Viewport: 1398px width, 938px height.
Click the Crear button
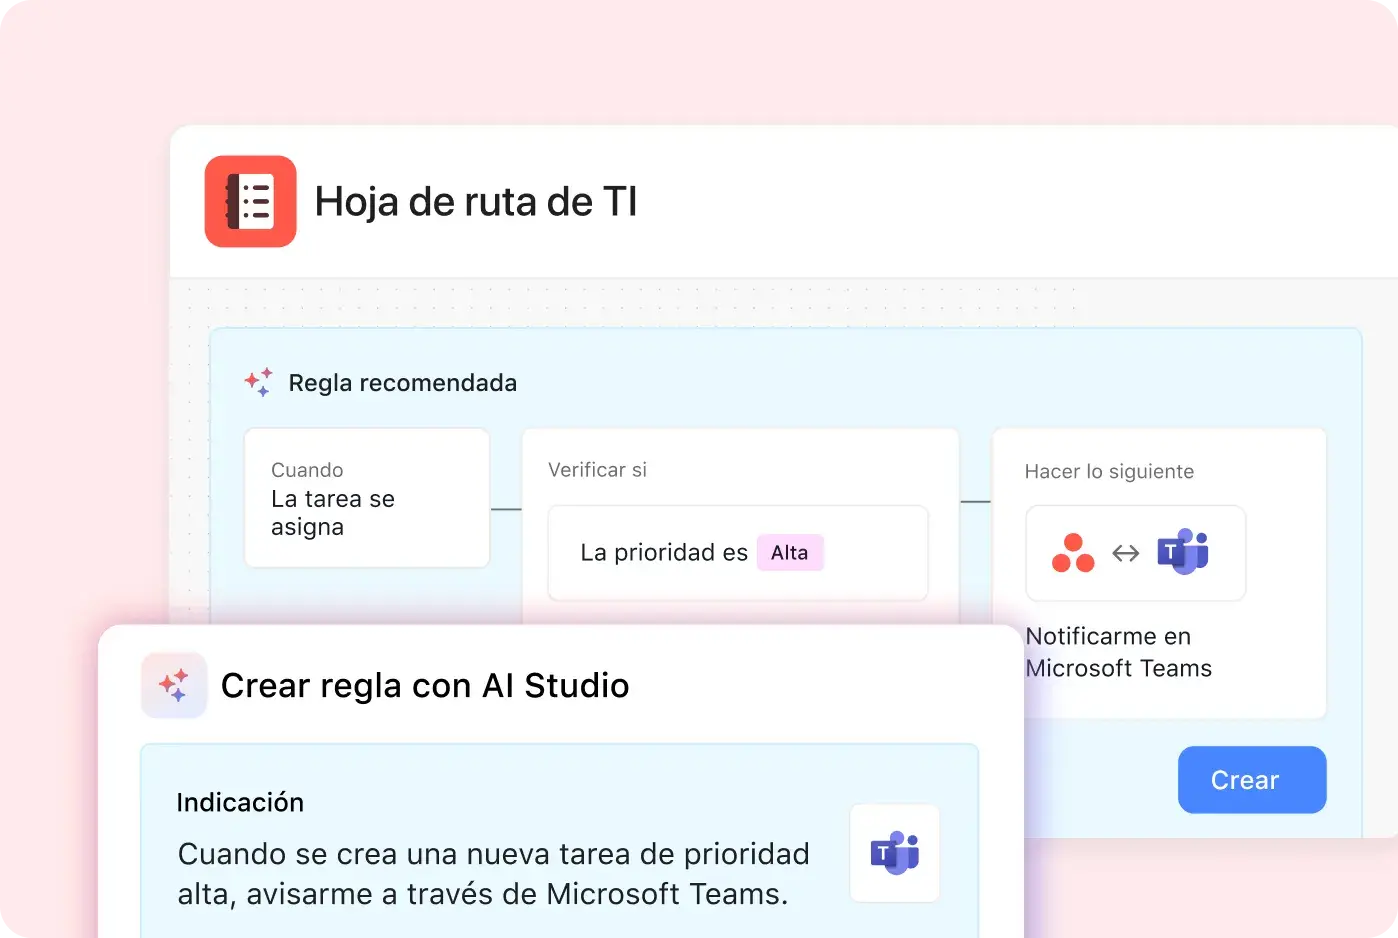[x=1252, y=780]
